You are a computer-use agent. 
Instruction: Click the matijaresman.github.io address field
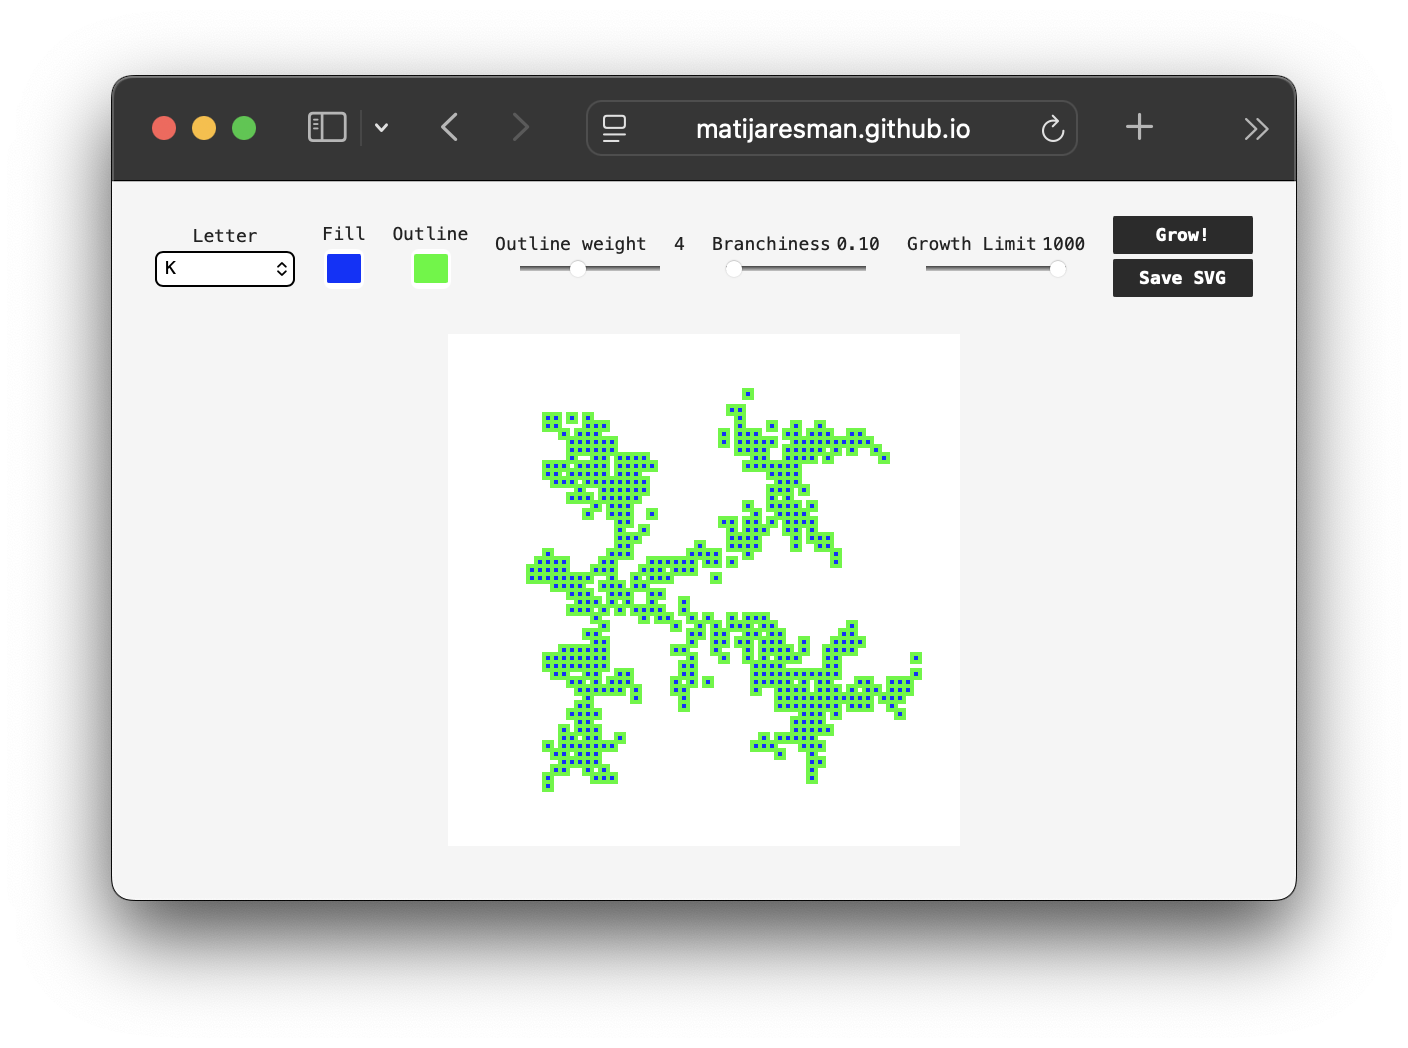point(832,129)
